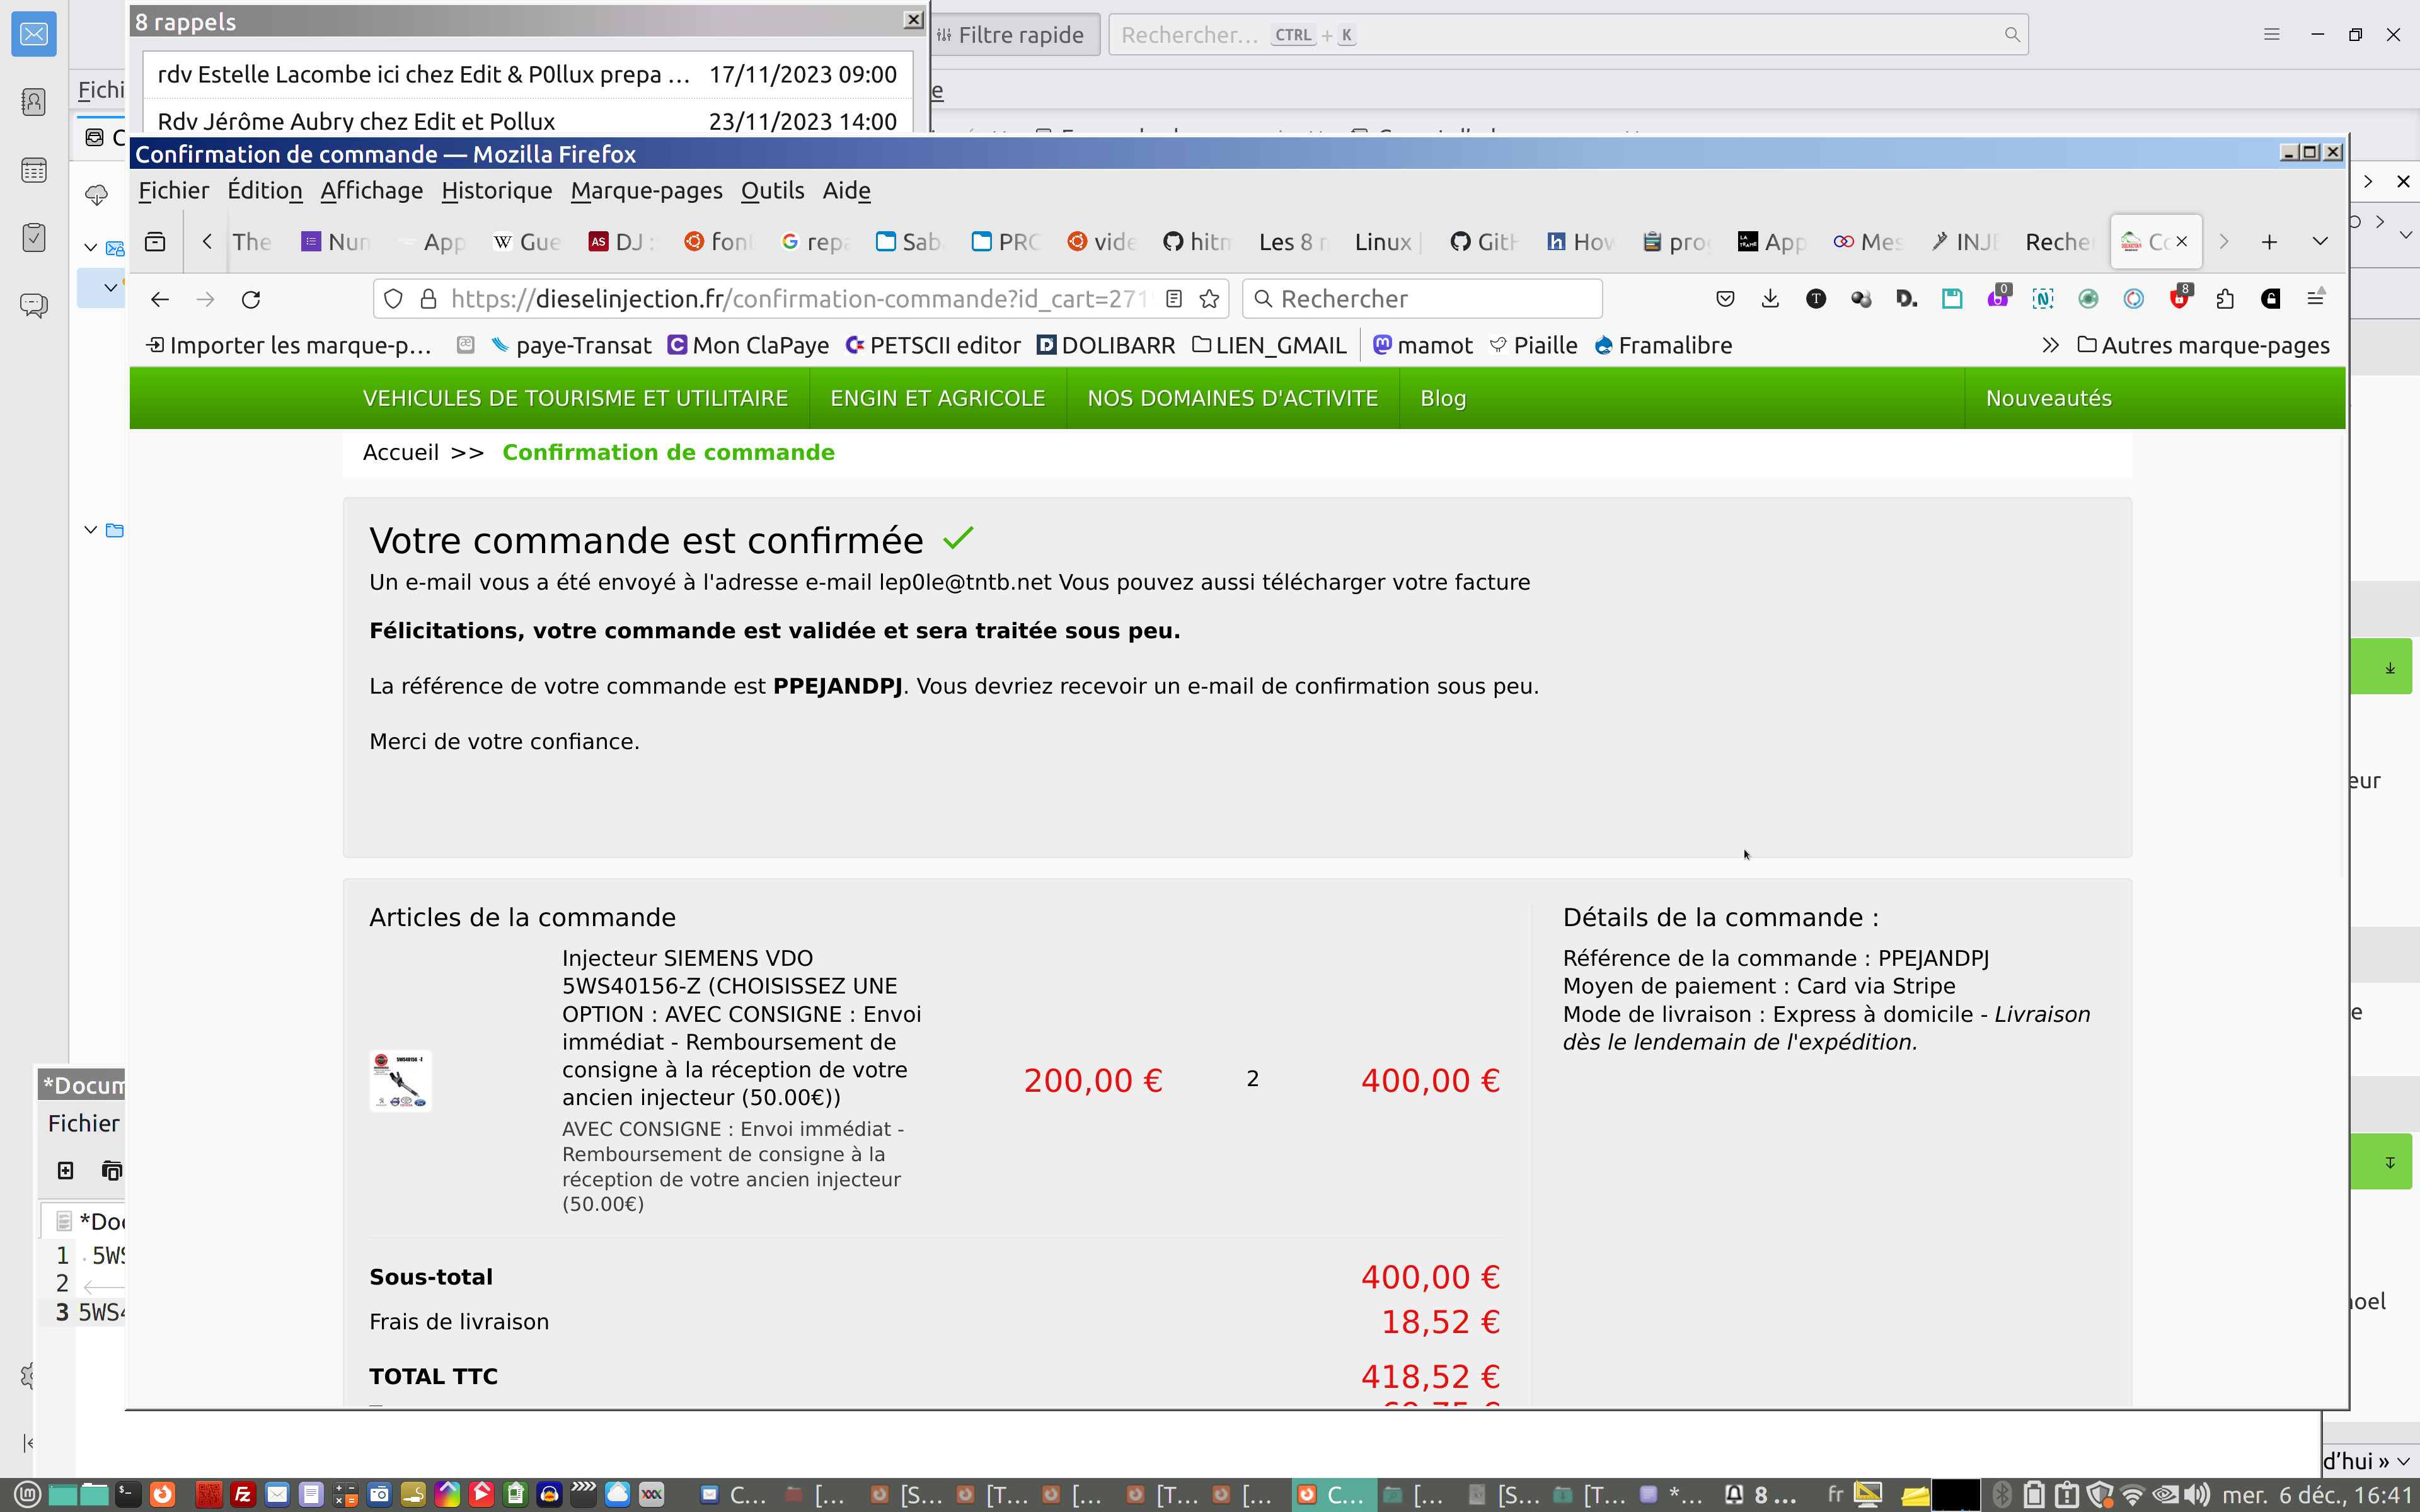The height and width of the screenshot is (1512, 2420).
Task: Open the red shield blocker extension
Action: (2179, 299)
